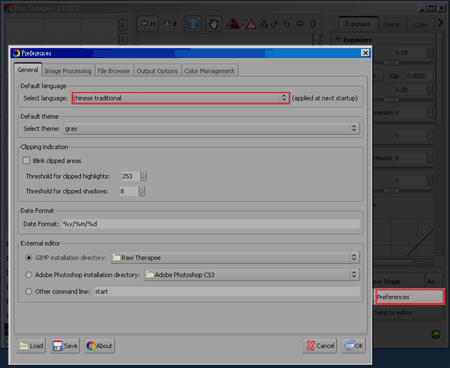Image resolution: width=450 pixels, height=368 pixels.
Task: Click the Load button
Action: [31, 346]
